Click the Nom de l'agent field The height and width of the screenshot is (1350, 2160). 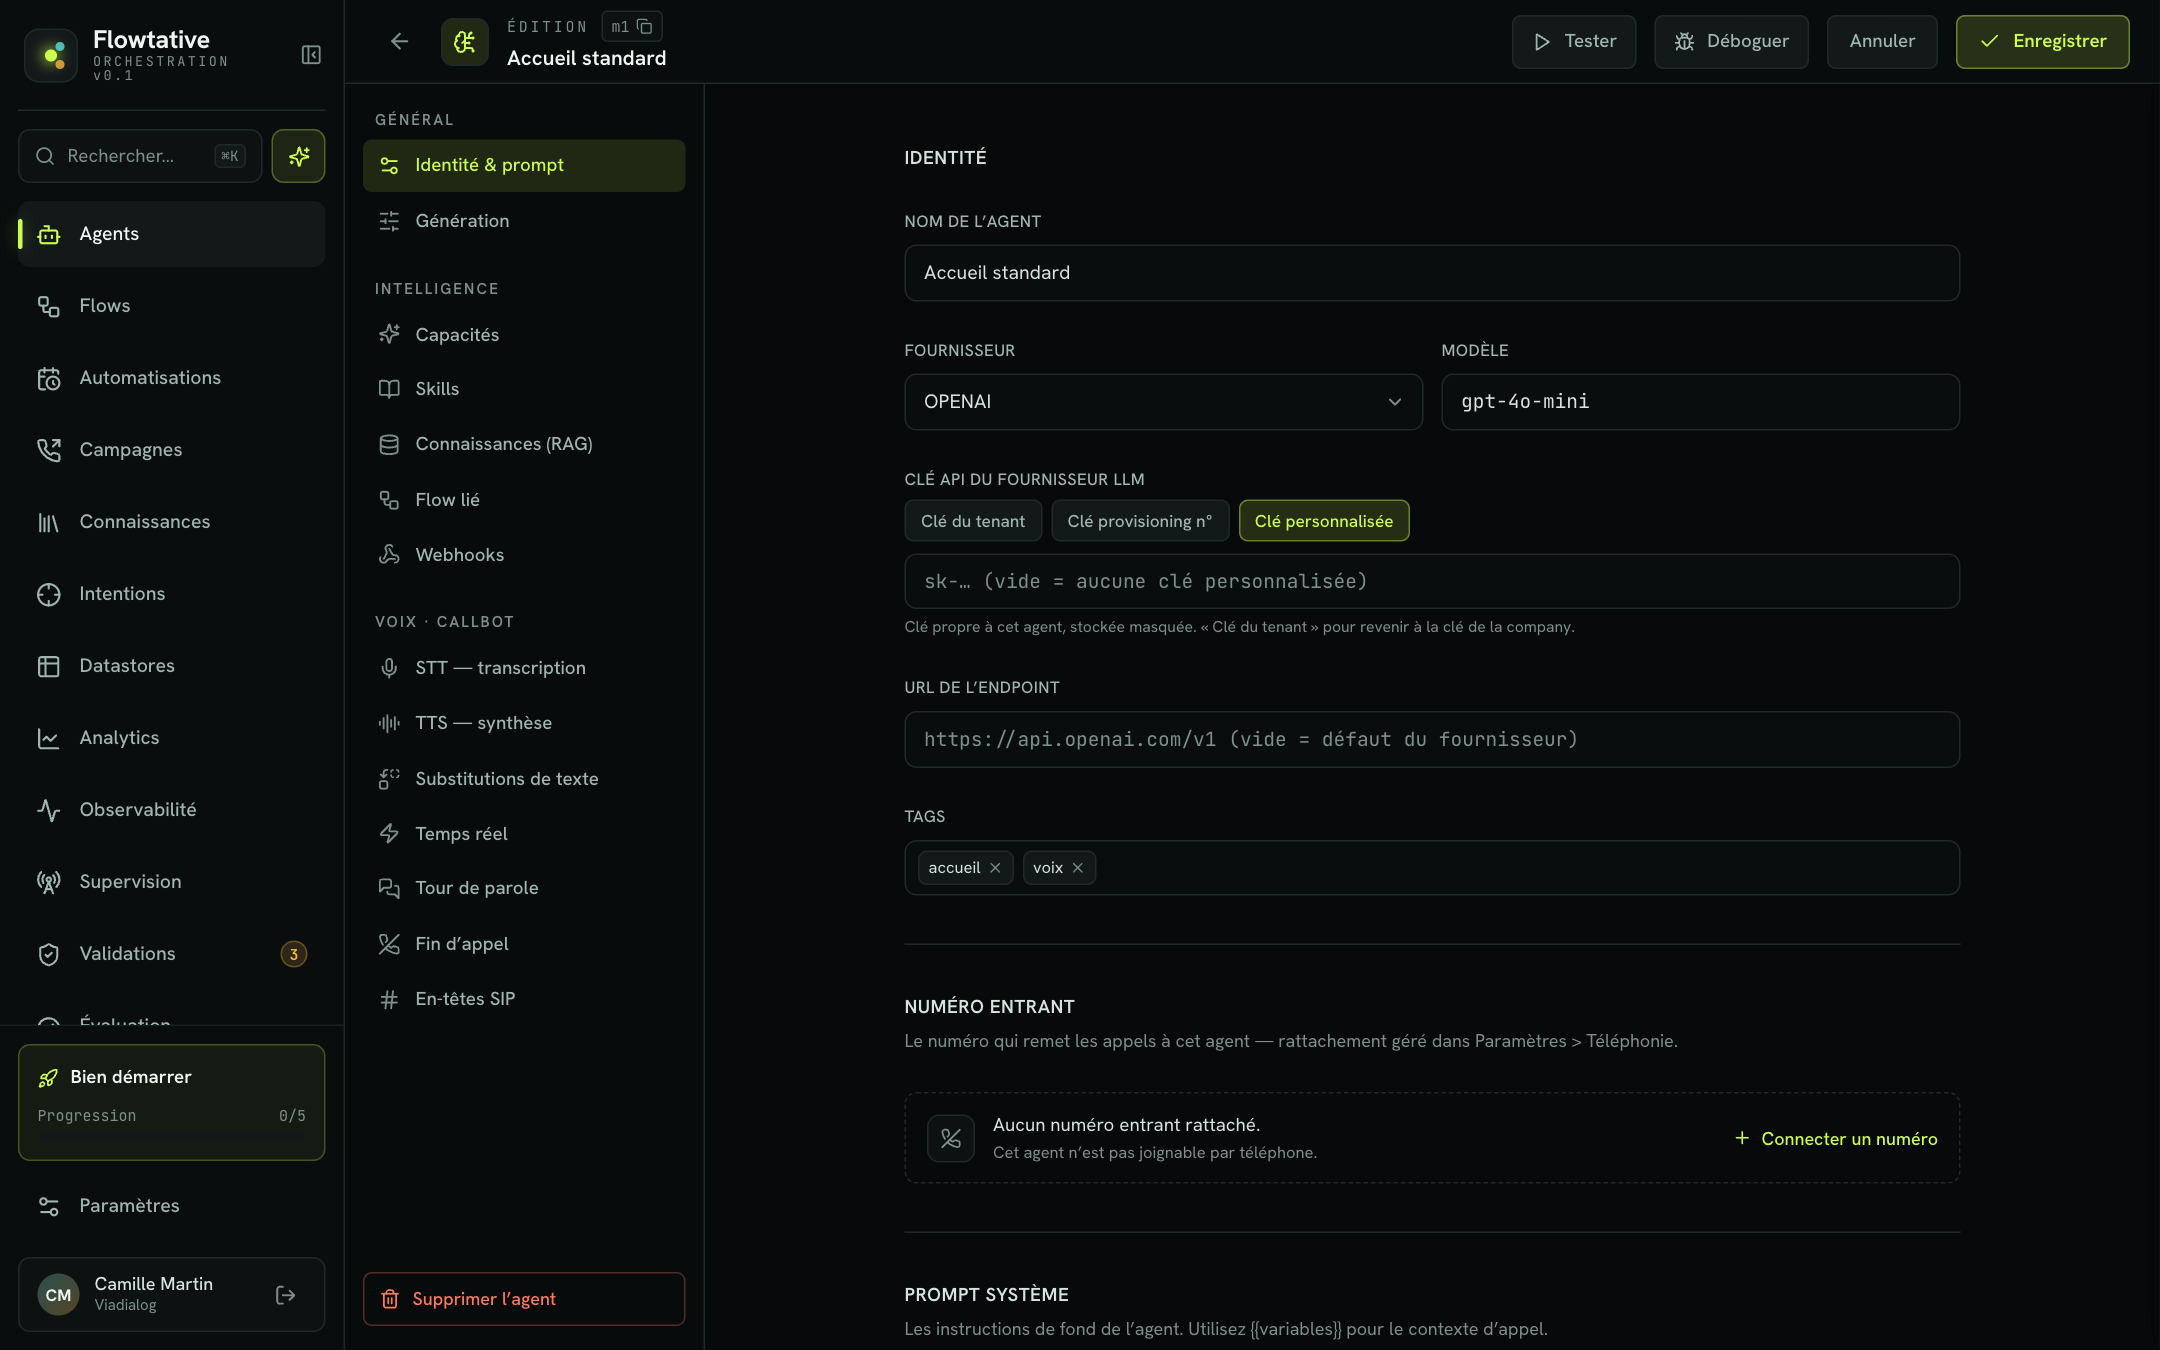(1432, 273)
